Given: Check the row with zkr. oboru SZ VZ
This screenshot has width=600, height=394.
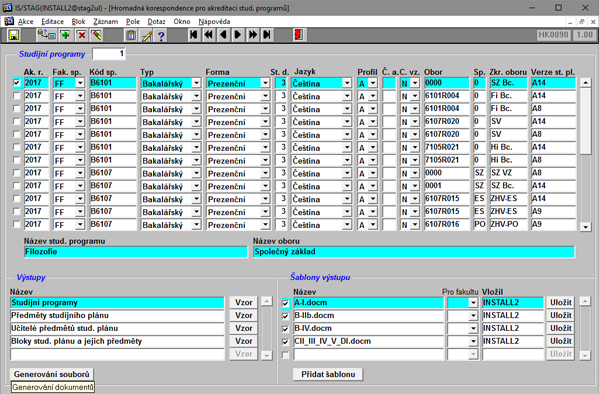Looking at the screenshot, I should [x=16, y=173].
